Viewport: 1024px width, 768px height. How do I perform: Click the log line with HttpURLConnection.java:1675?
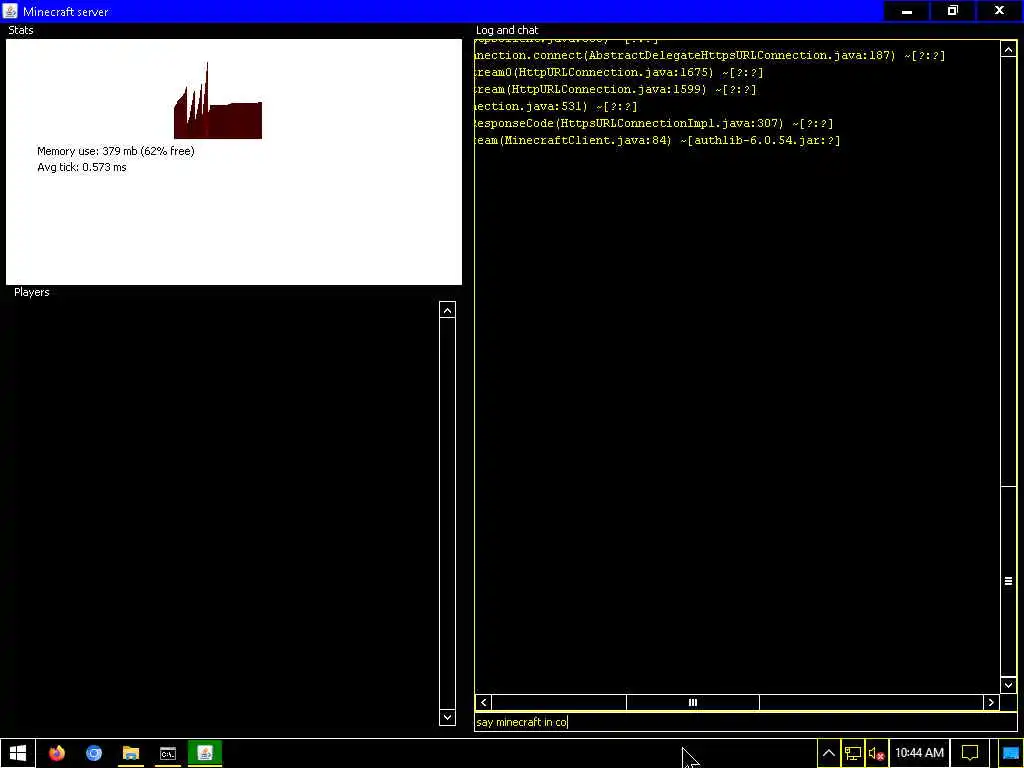pyautogui.click(x=619, y=72)
